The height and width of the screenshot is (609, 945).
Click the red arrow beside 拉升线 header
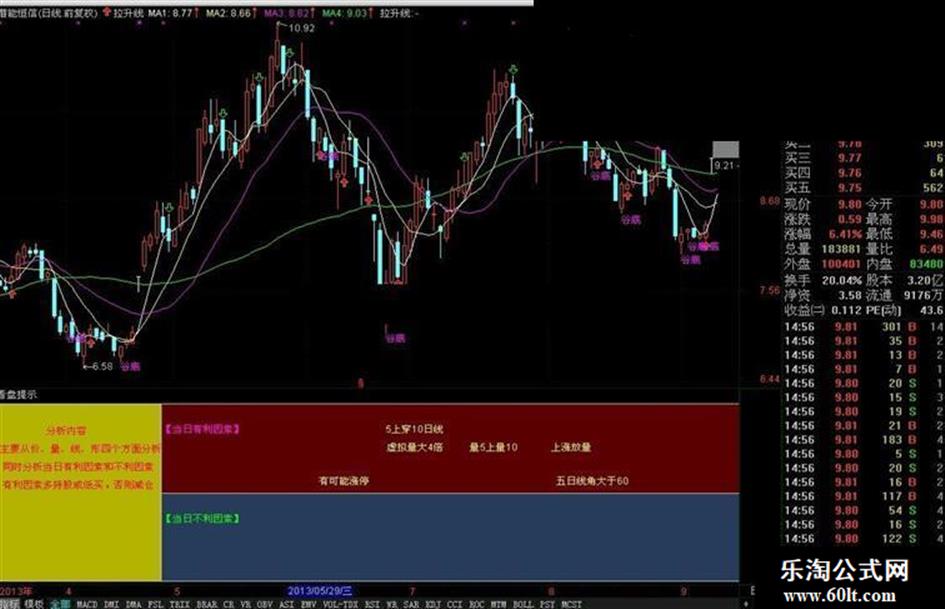[x=107, y=12]
